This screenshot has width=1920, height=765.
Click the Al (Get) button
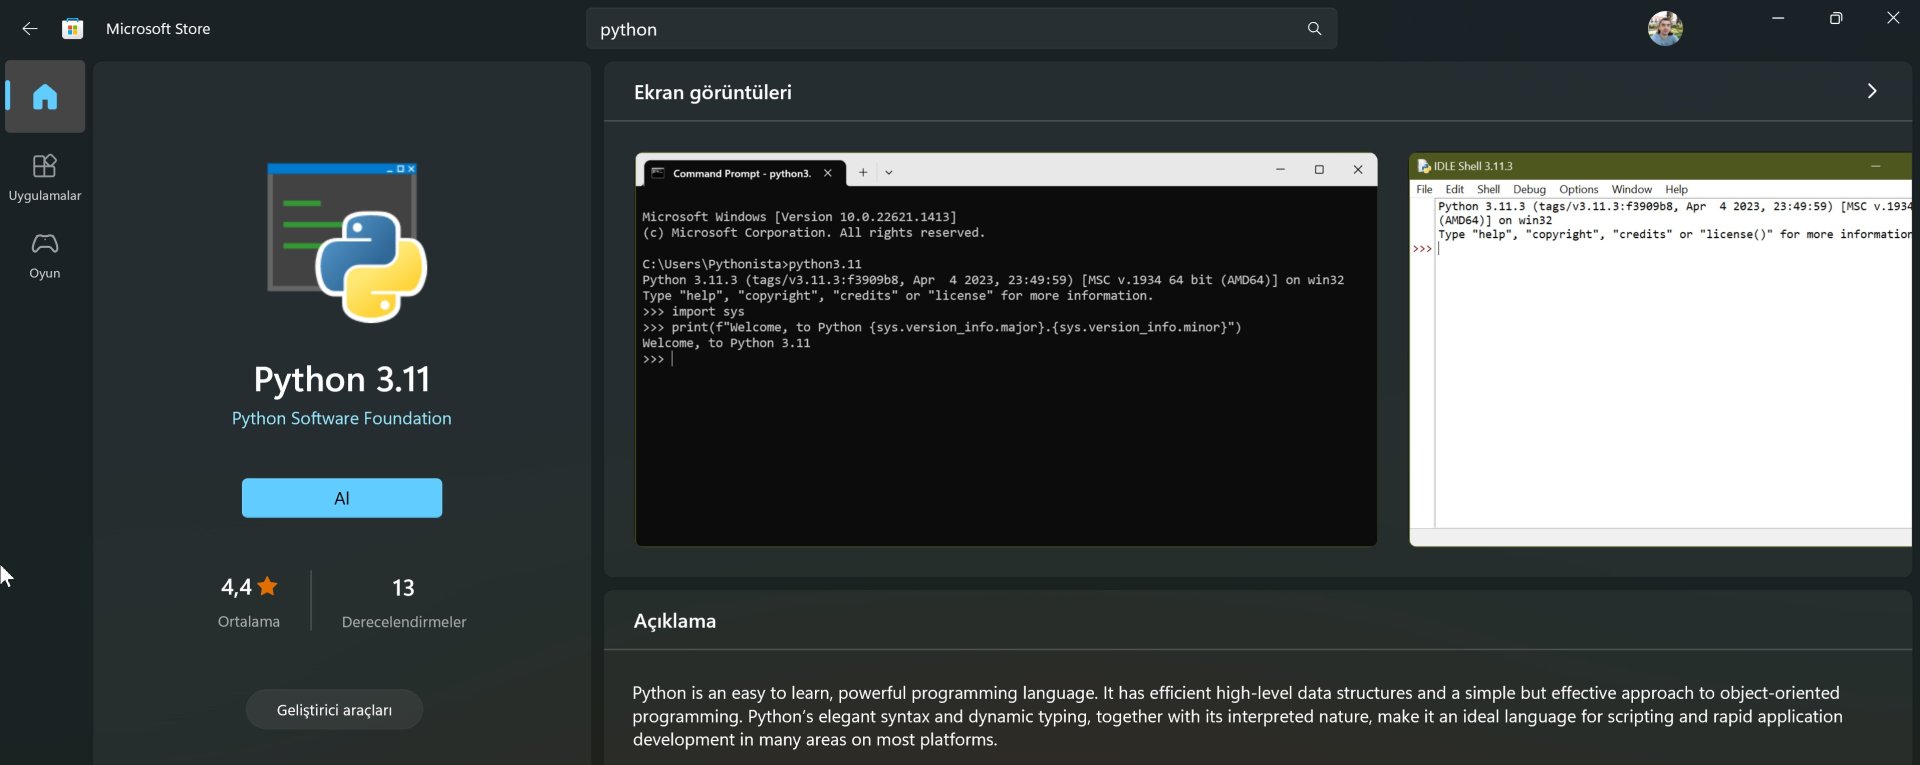coord(342,498)
